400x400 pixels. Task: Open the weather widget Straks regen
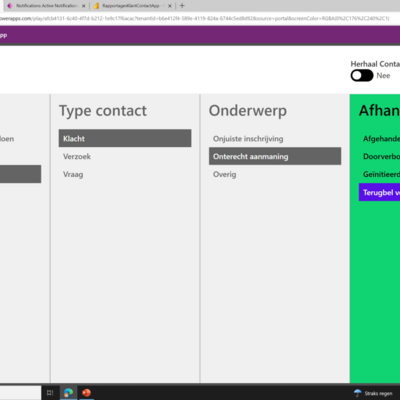pyautogui.click(x=373, y=393)
